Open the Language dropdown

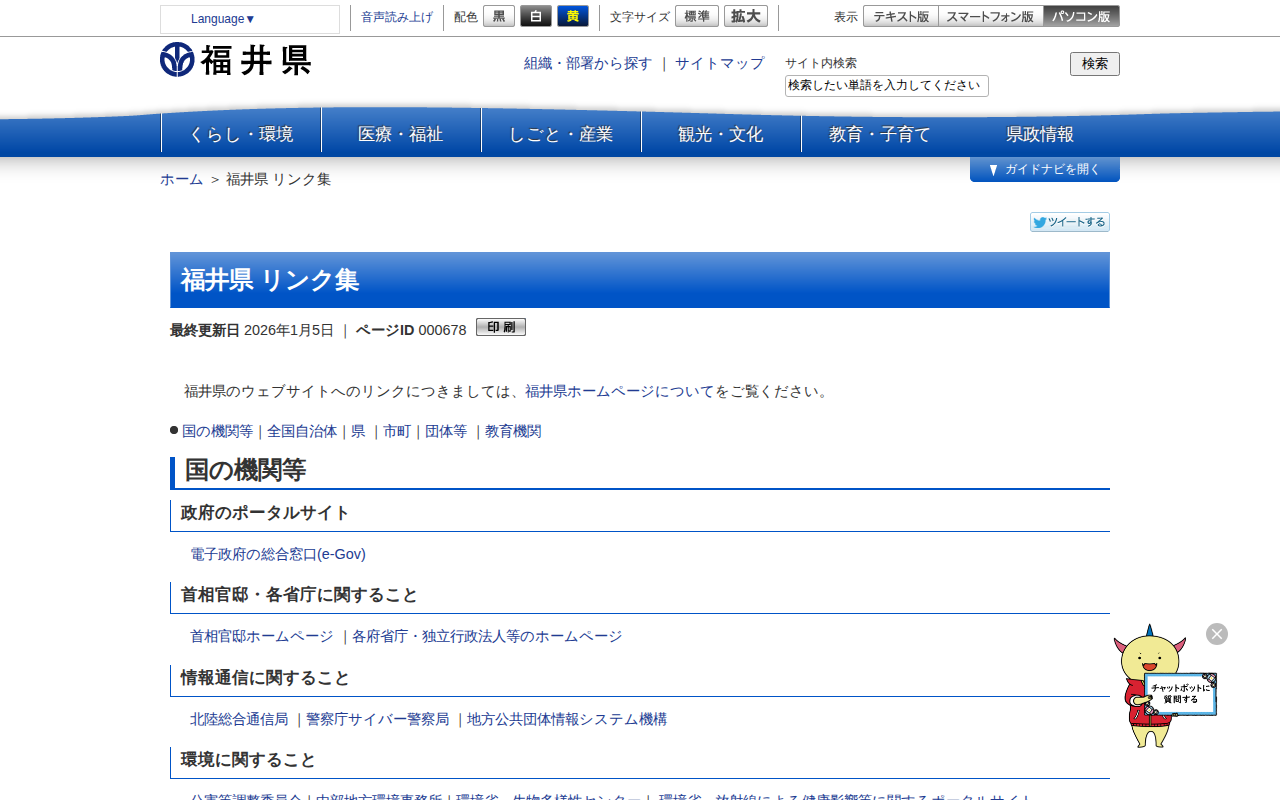(250, 19)
